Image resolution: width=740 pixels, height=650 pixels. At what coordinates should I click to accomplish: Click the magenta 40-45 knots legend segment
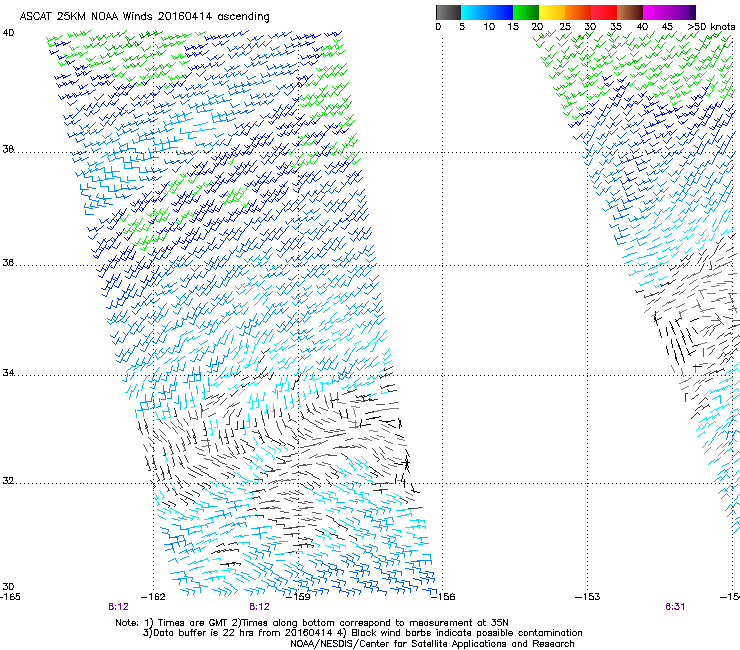click(x=656, y=12)
